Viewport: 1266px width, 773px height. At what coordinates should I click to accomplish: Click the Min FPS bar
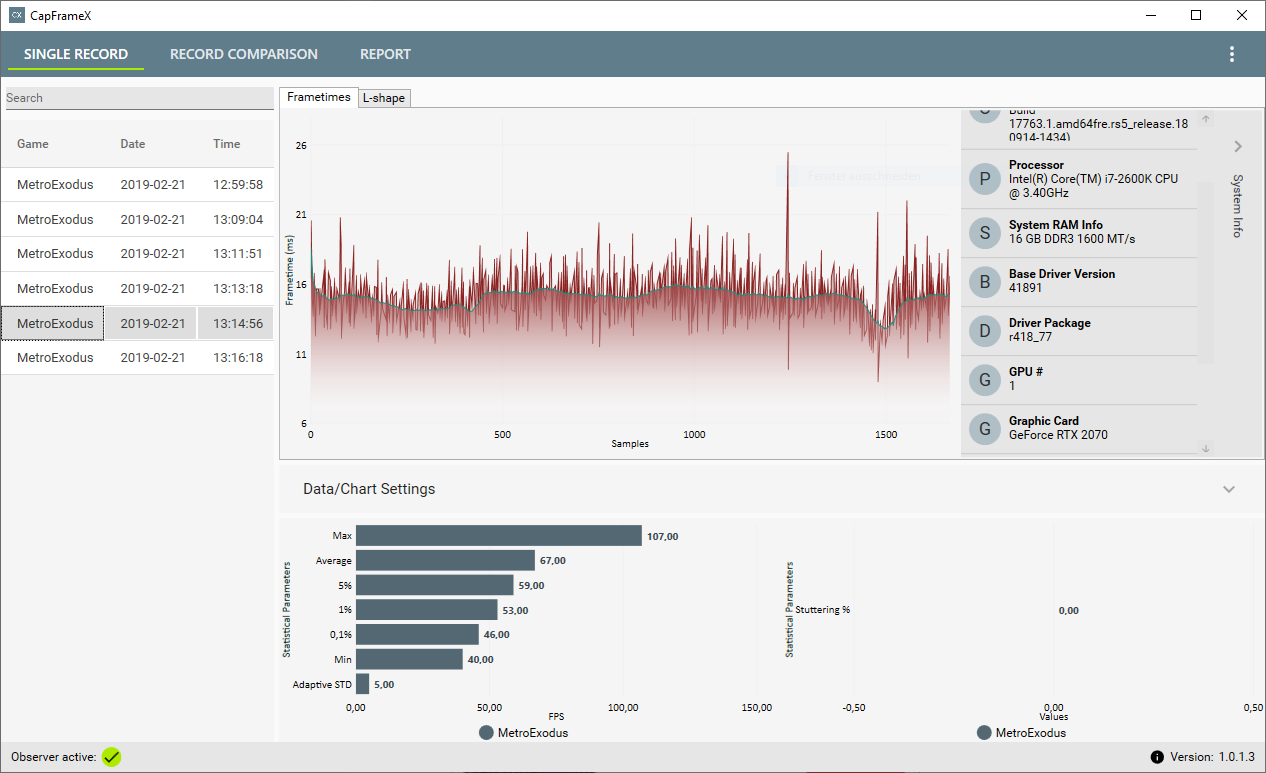pyautogui.click(x=409, y=659)
